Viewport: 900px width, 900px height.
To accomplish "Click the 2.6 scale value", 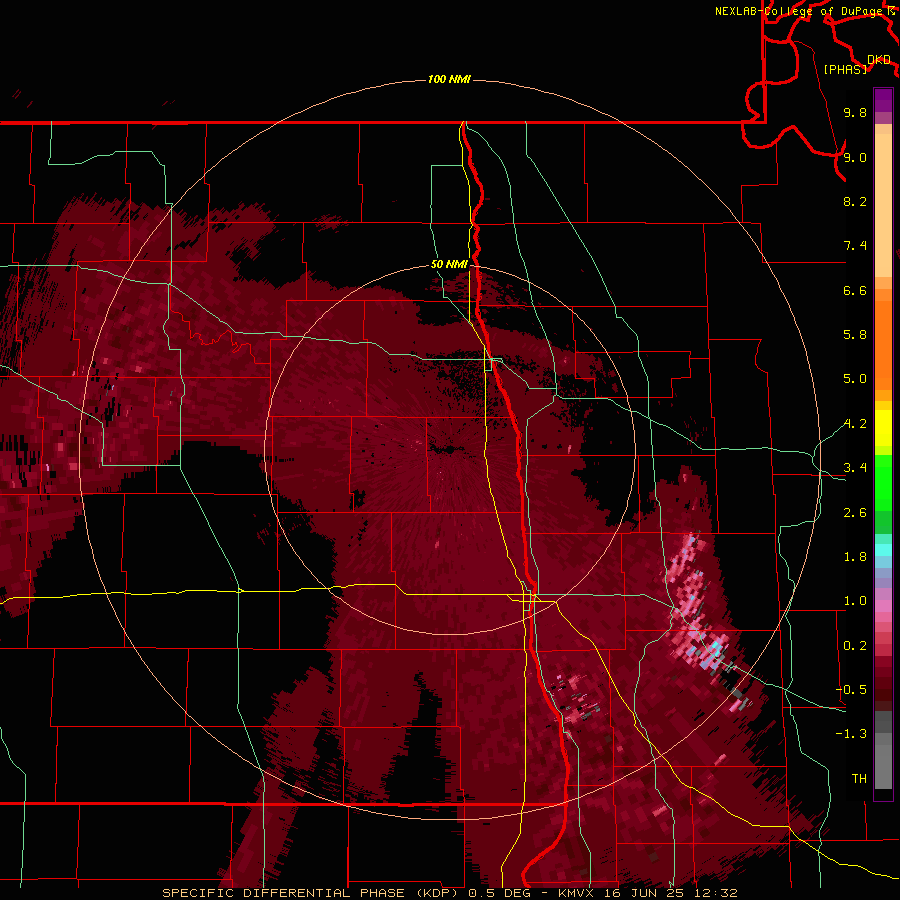I will coord(855,513).
